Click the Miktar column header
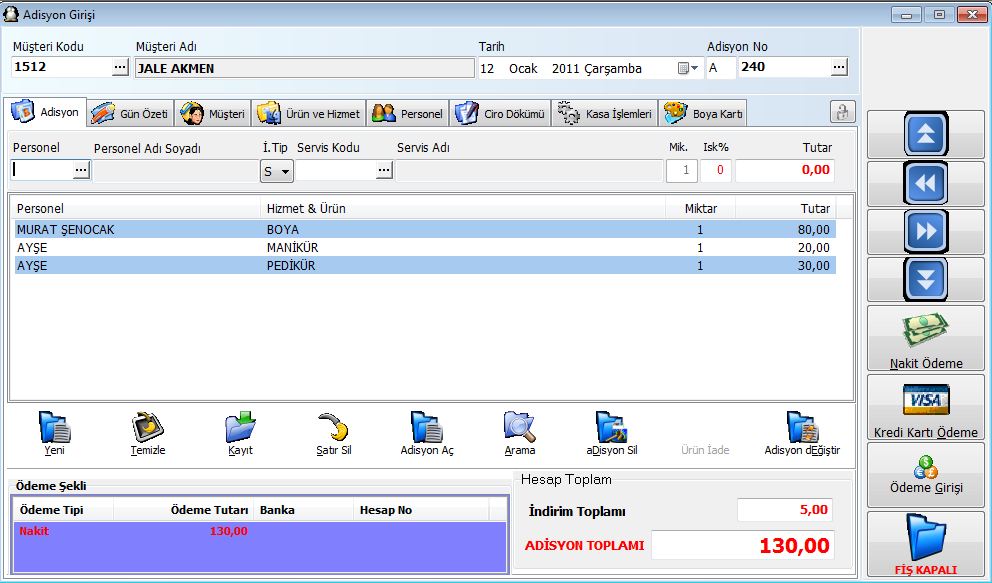This screenshot has height=583, width=992. click(x=701, y=209)
